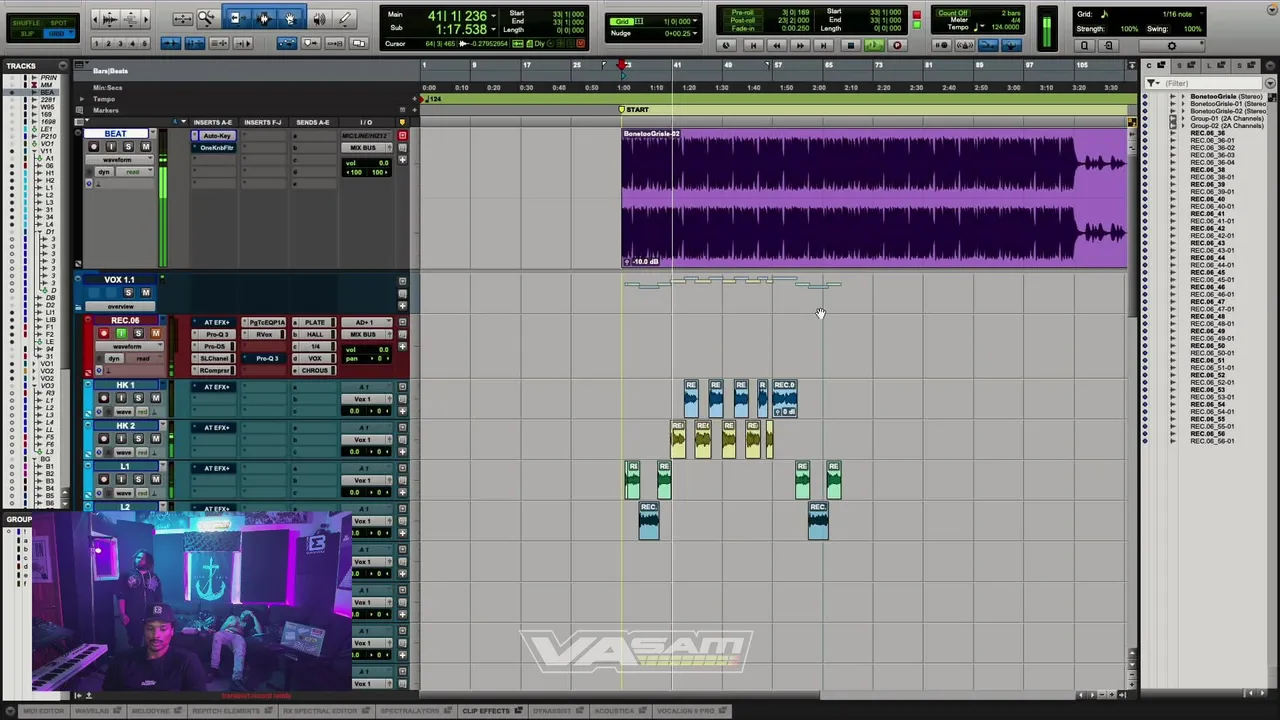Expand the Tempo ruler
Image resolution: width=1280 pixels, height=720 pixels.
(x=82, y=99)
